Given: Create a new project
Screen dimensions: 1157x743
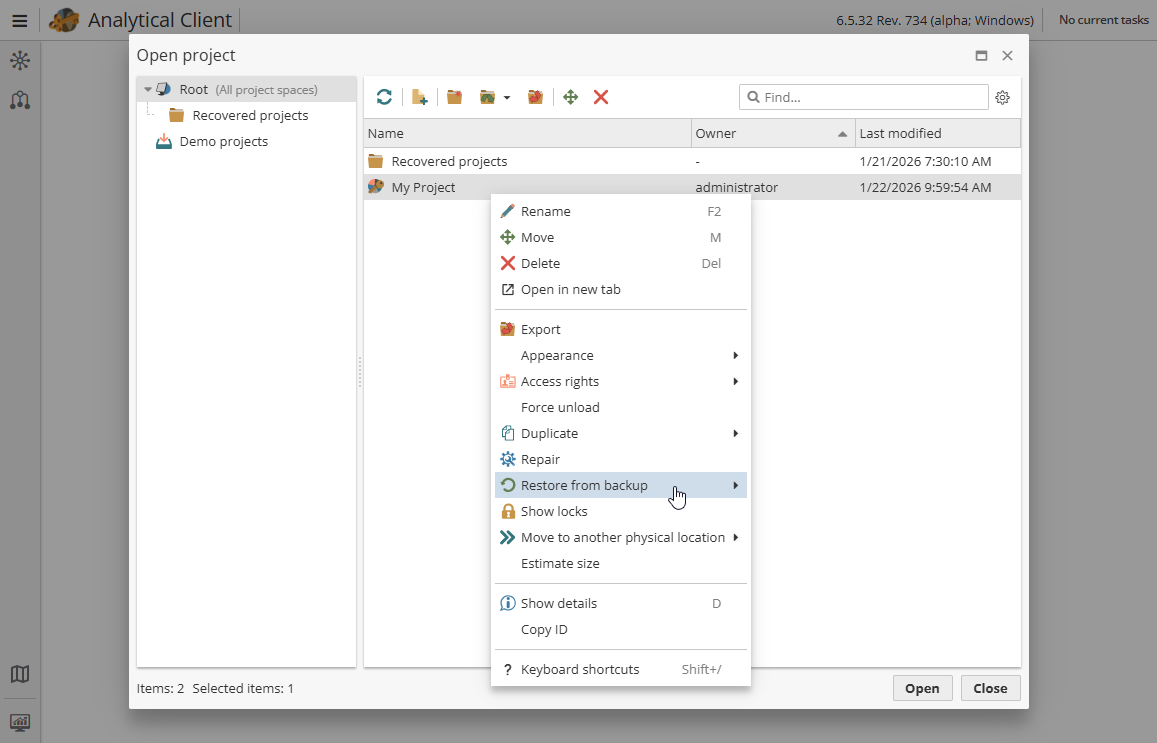Looking at the screenshot, I should click(419, 97).
